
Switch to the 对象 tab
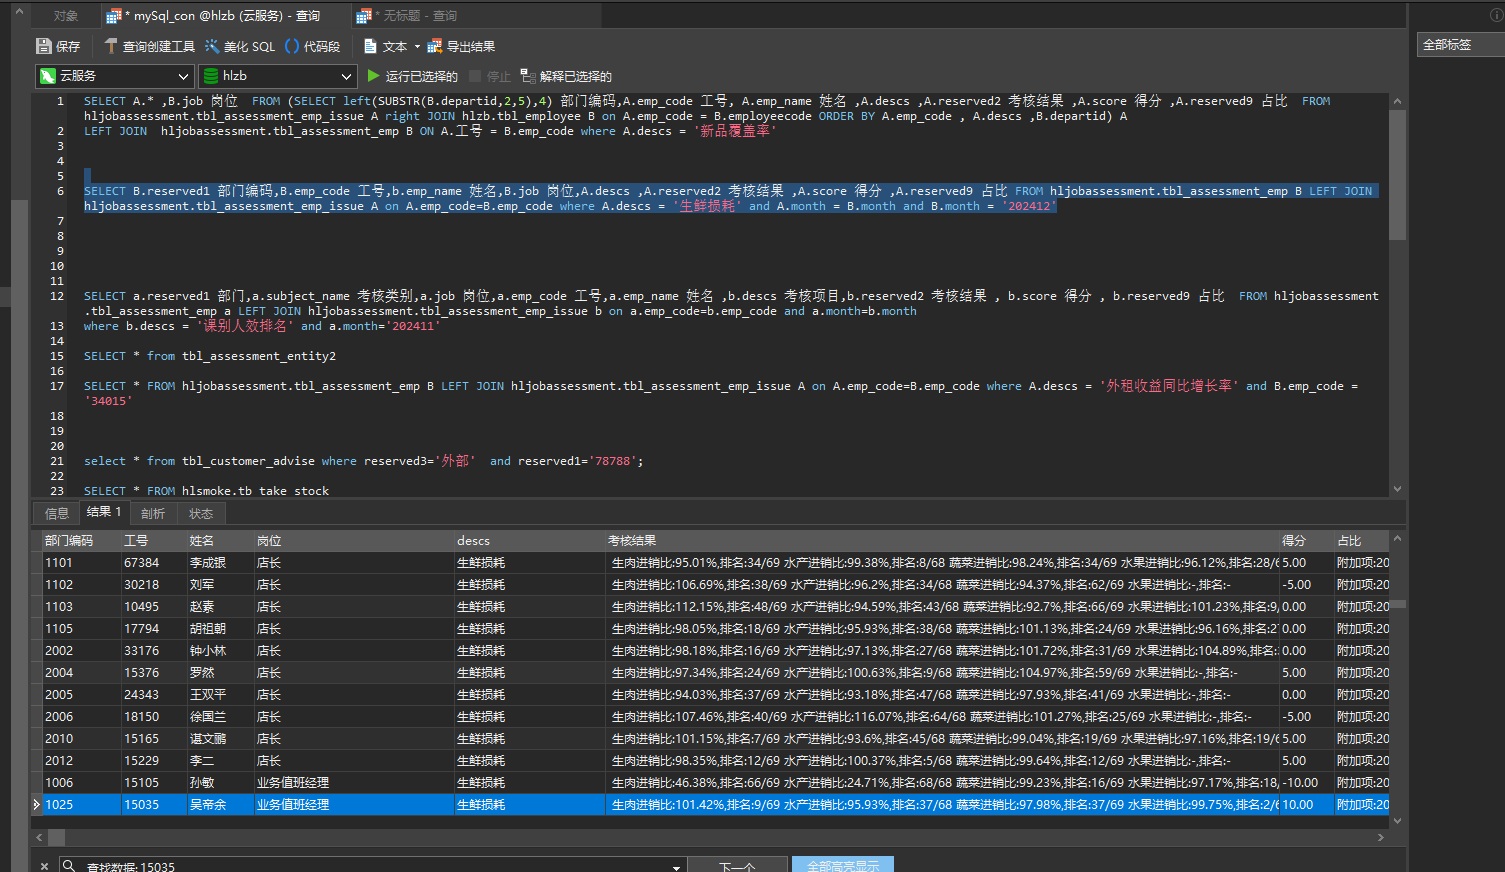[66, 16]
